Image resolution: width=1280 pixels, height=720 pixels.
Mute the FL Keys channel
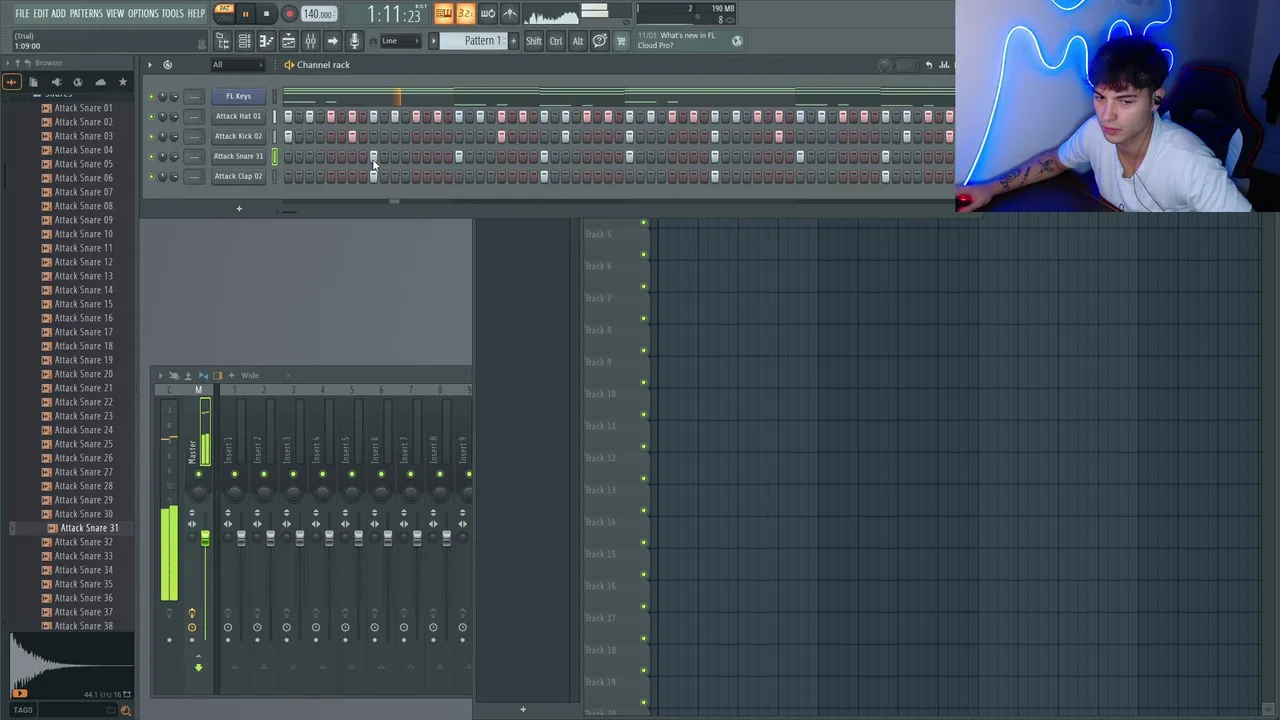point(151,97)
